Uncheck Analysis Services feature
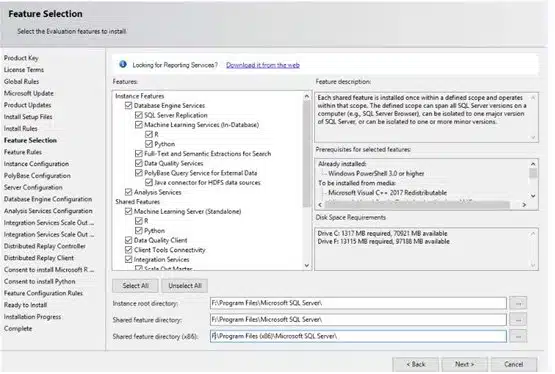 click(x=128, y=192)
